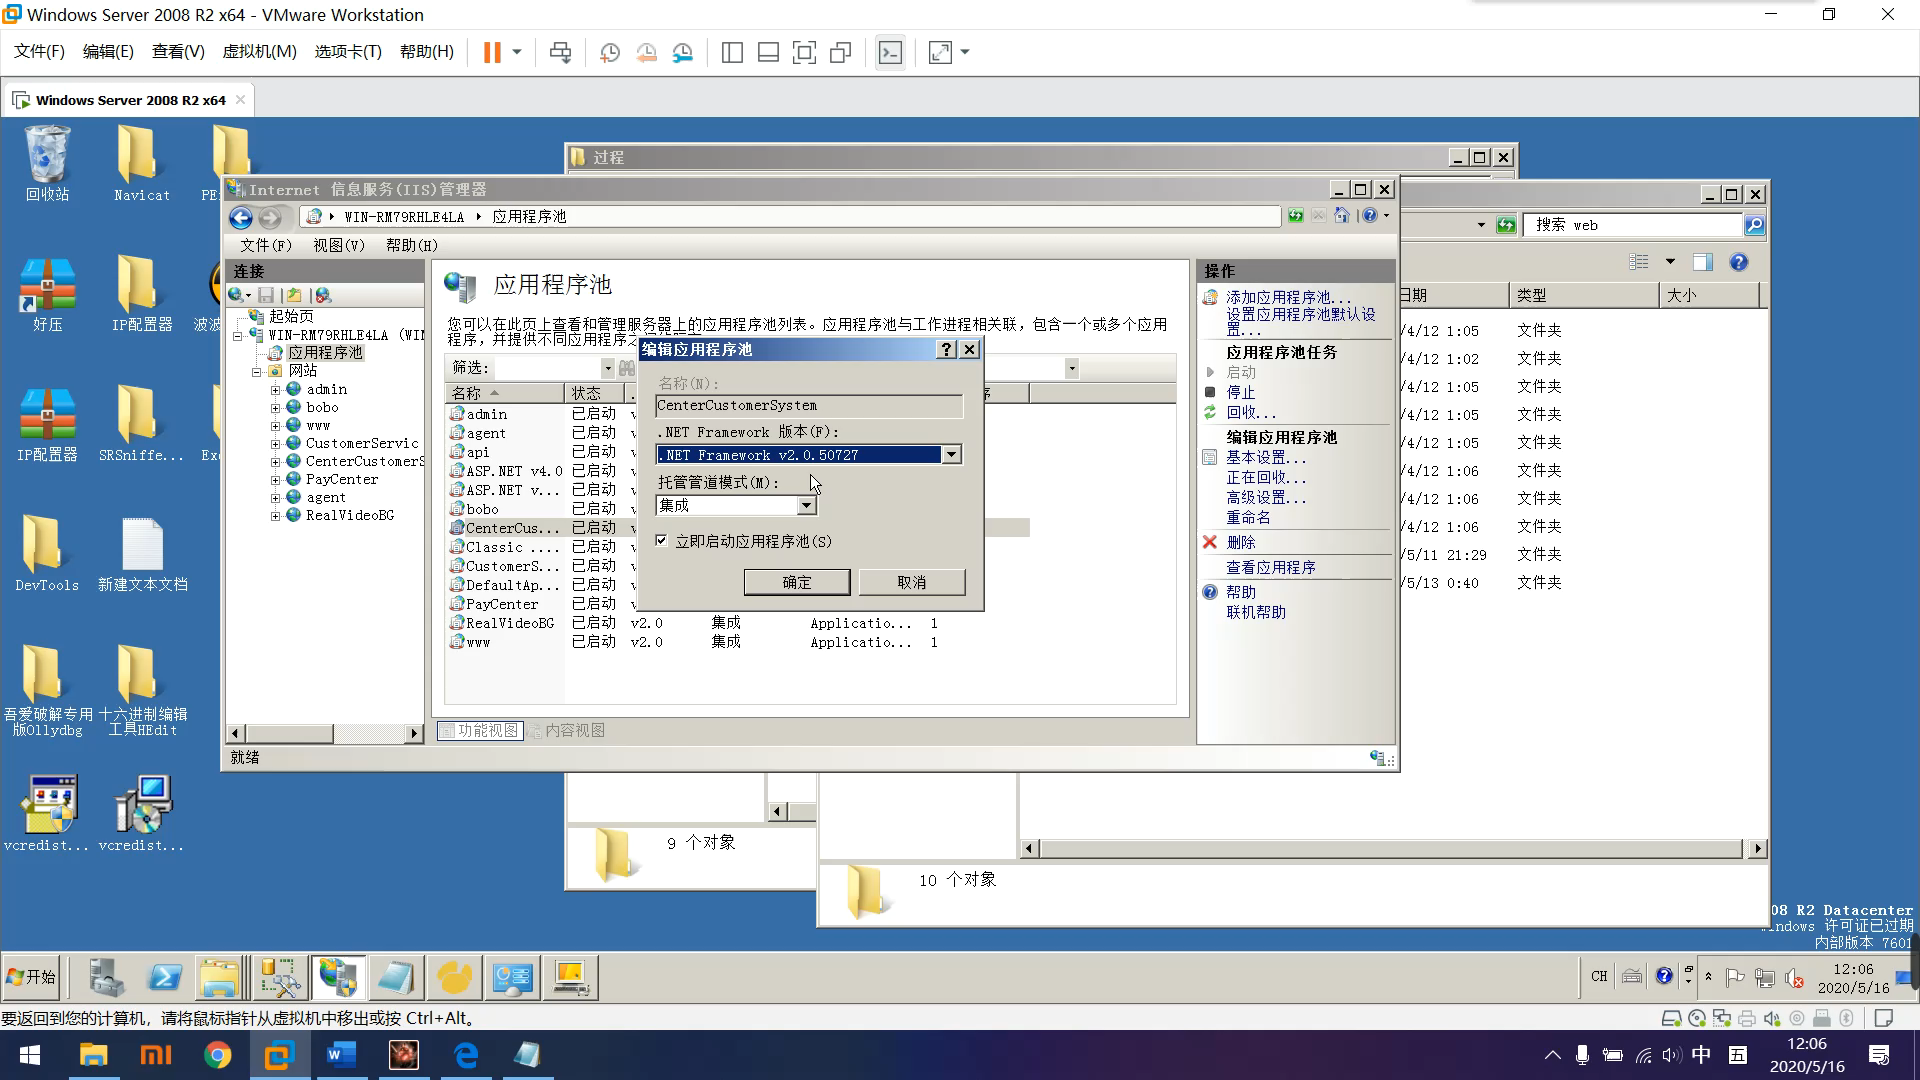
Task: Enter VMware full screen mode icon
Action: tap(804, 53)
